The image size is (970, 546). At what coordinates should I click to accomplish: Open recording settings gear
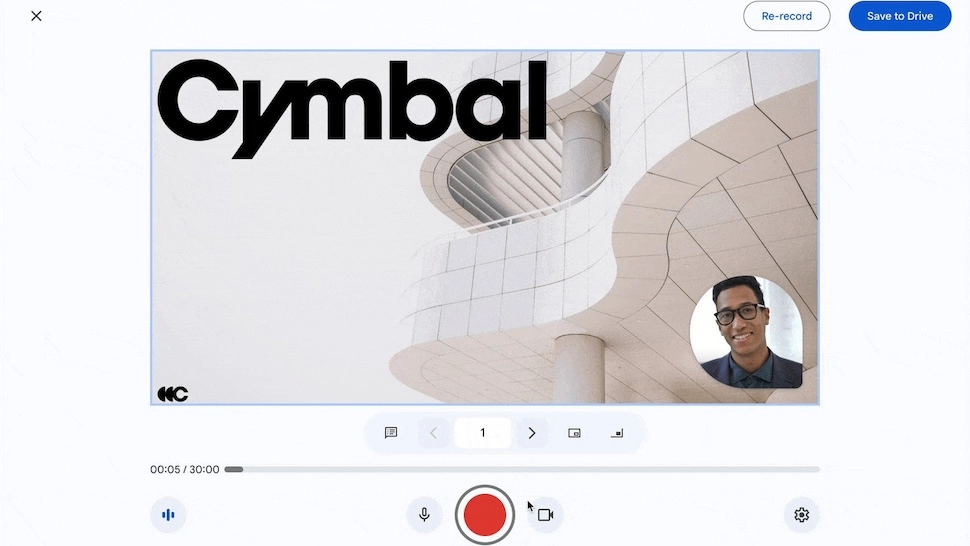click(801, 514)
